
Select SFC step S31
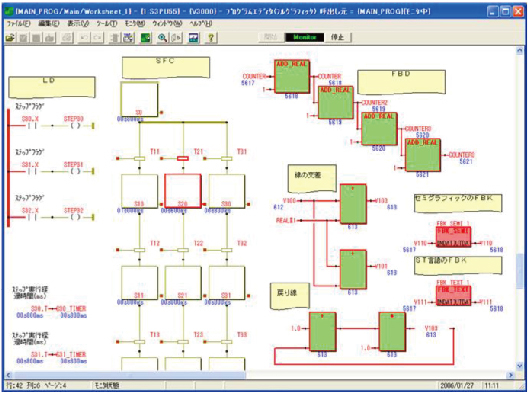click(x=227, y=283)
